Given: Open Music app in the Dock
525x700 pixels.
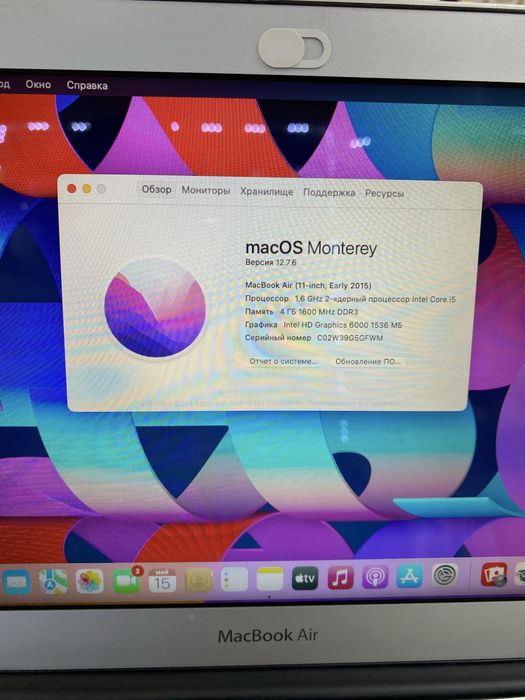Looking at the screenshot, I should pos(341,578).
